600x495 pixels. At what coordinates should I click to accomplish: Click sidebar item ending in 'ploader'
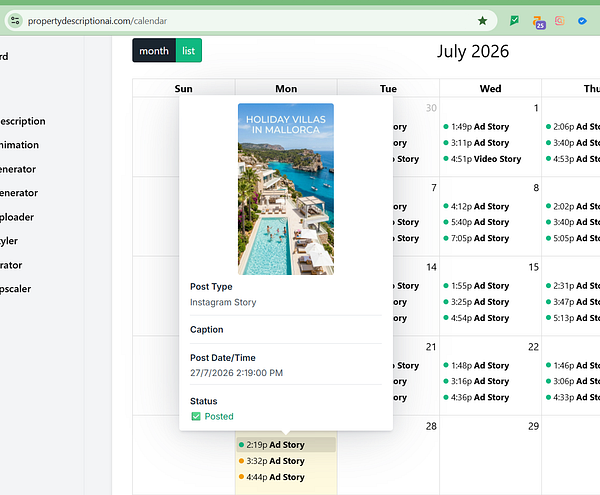[x=17, y=217]
